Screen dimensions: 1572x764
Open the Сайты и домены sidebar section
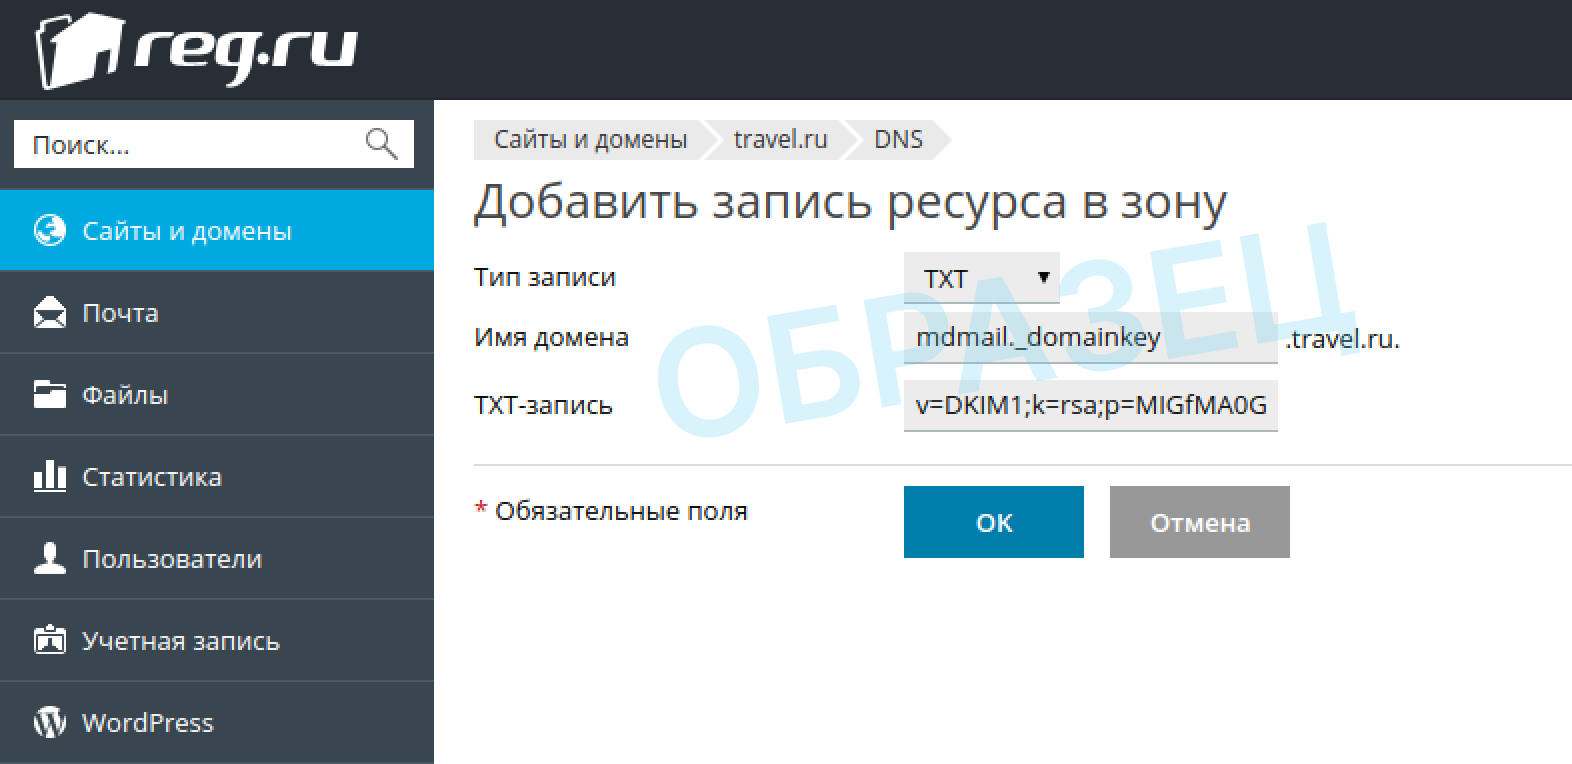(217, 230)
